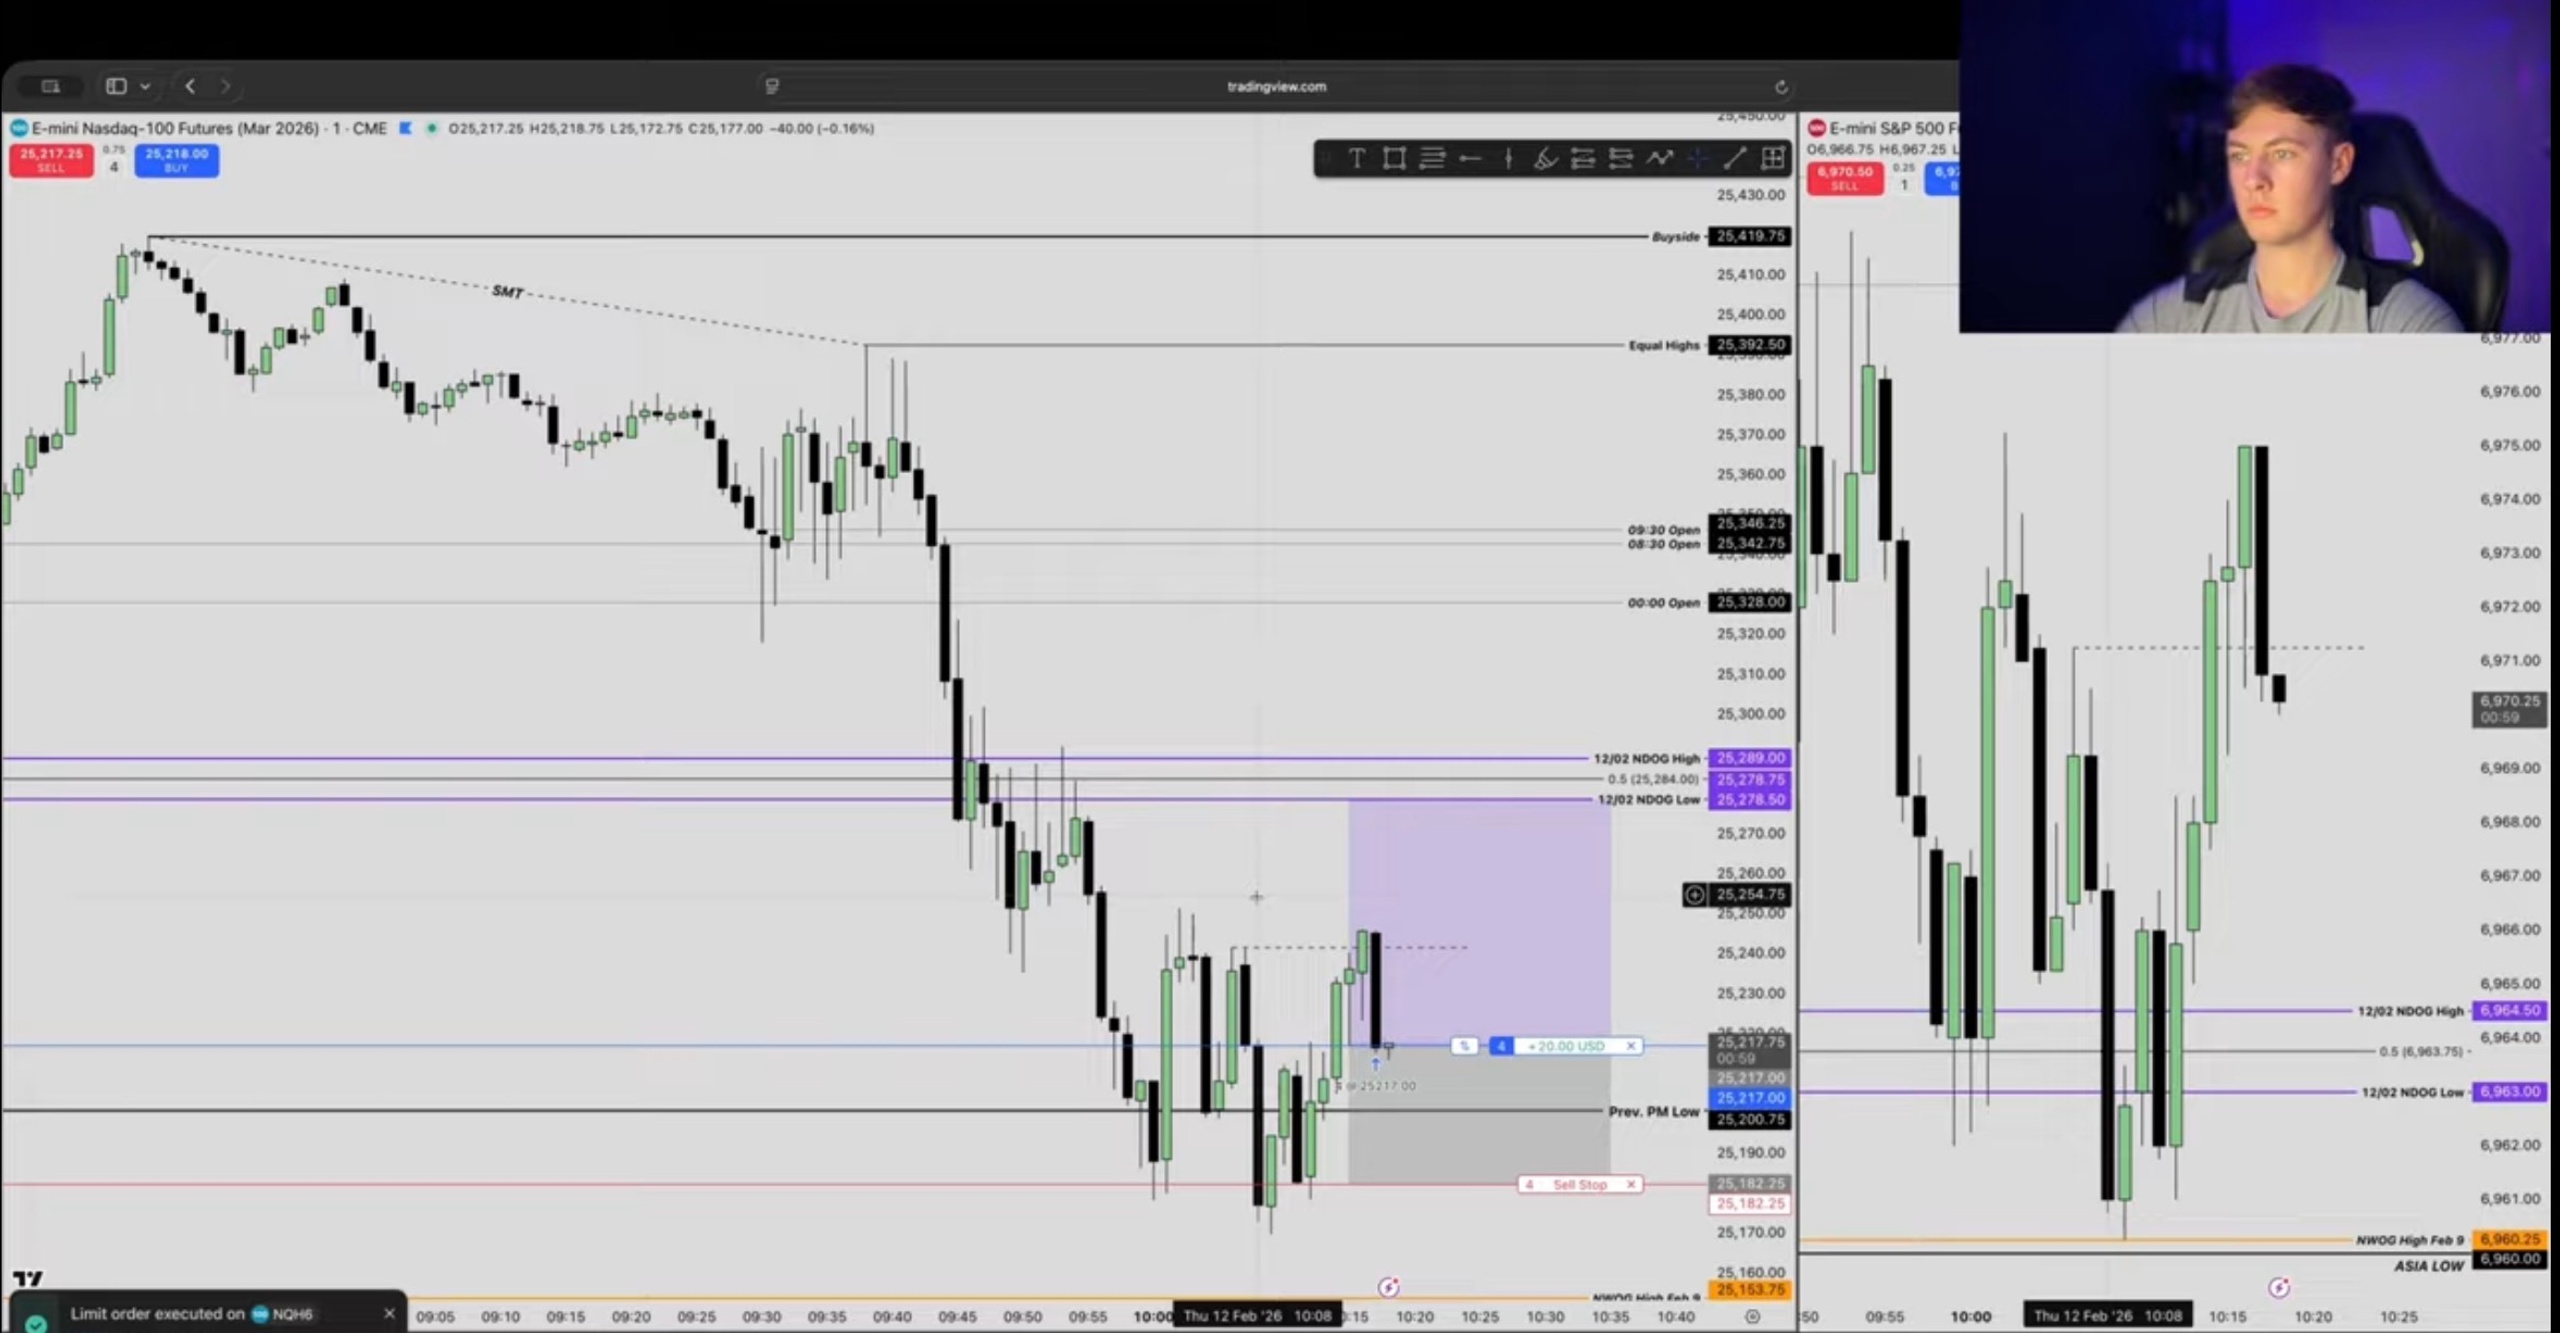
Task: Go back with browser back arrow
Action: click(x=190, y=86)
